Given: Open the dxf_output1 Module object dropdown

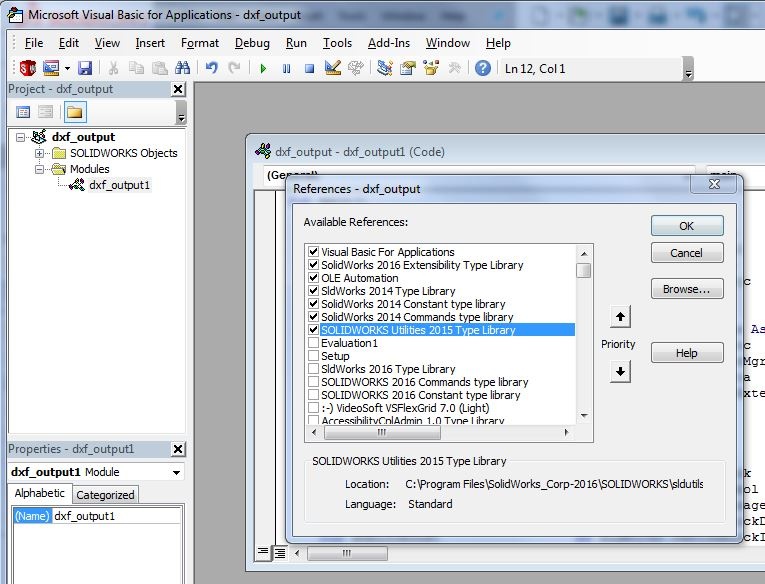Looking at the screenshot, I should click(x=176, y=472).
